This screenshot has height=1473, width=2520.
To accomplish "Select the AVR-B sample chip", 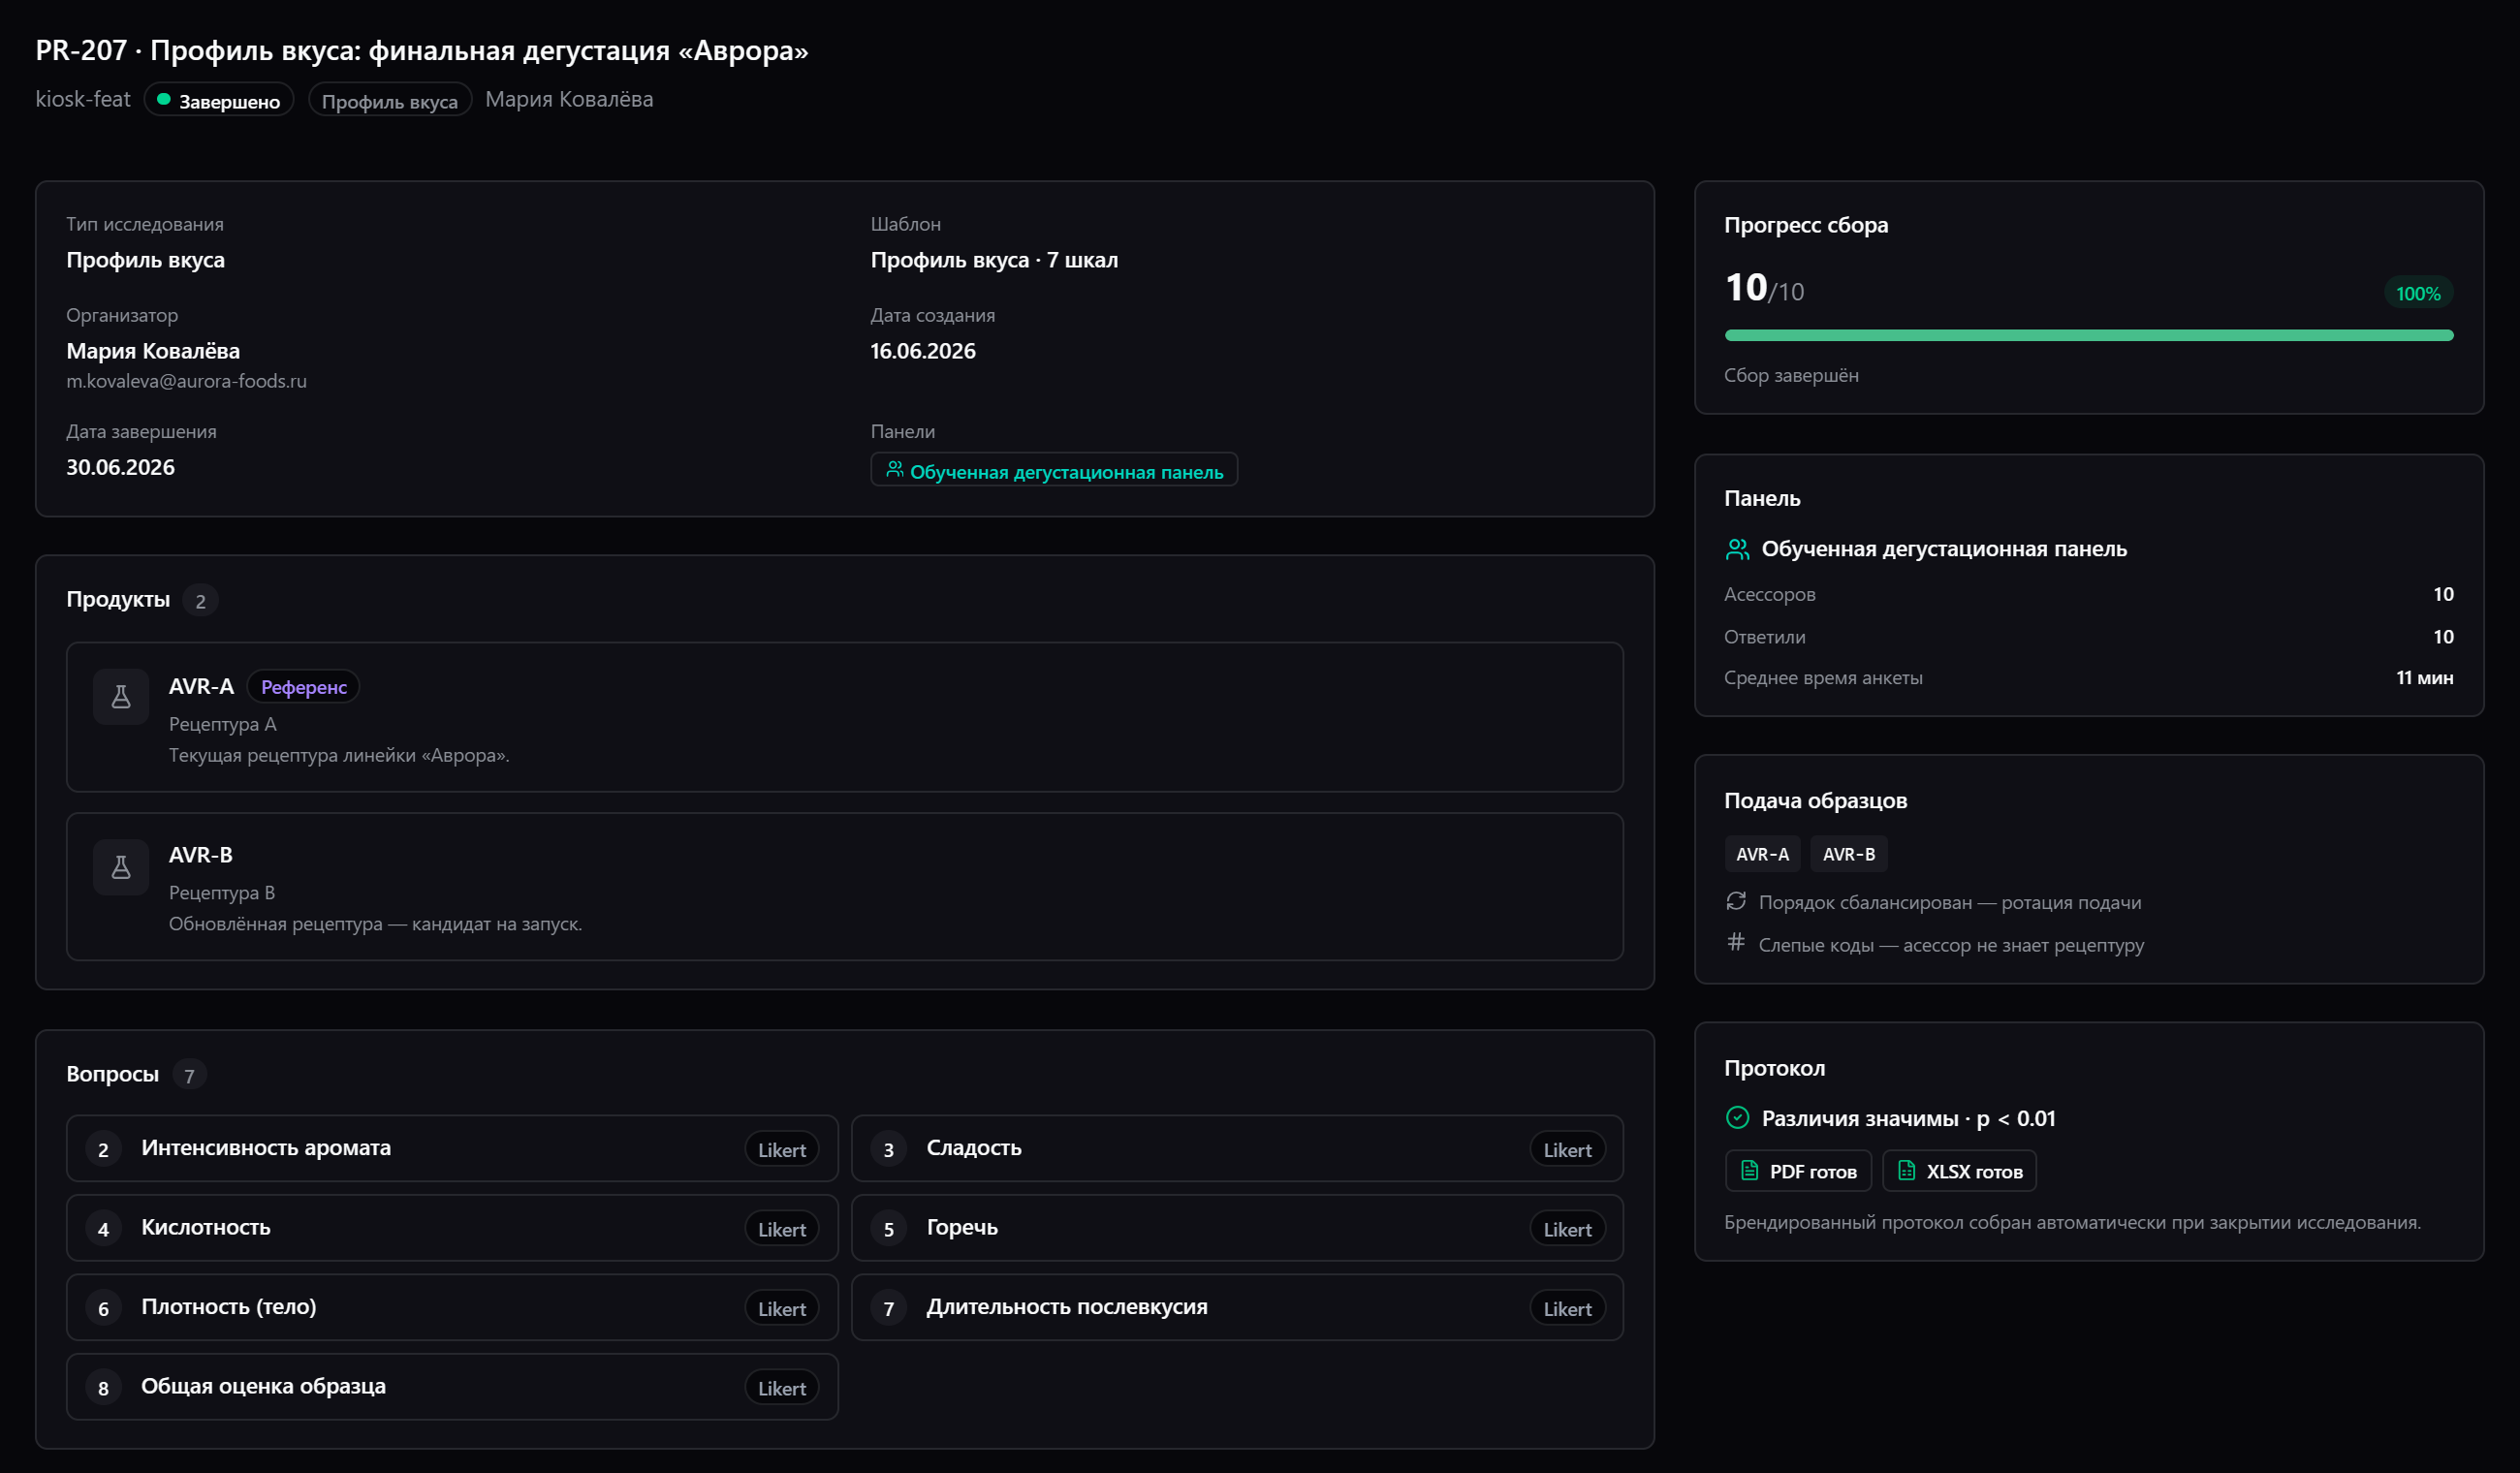I will [x=1849, y=854].
